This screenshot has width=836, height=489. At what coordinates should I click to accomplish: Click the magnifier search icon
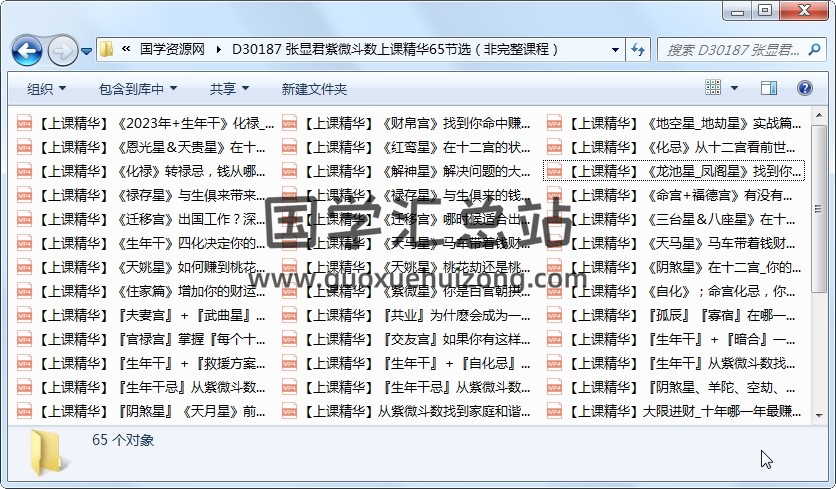pos(814,50)
